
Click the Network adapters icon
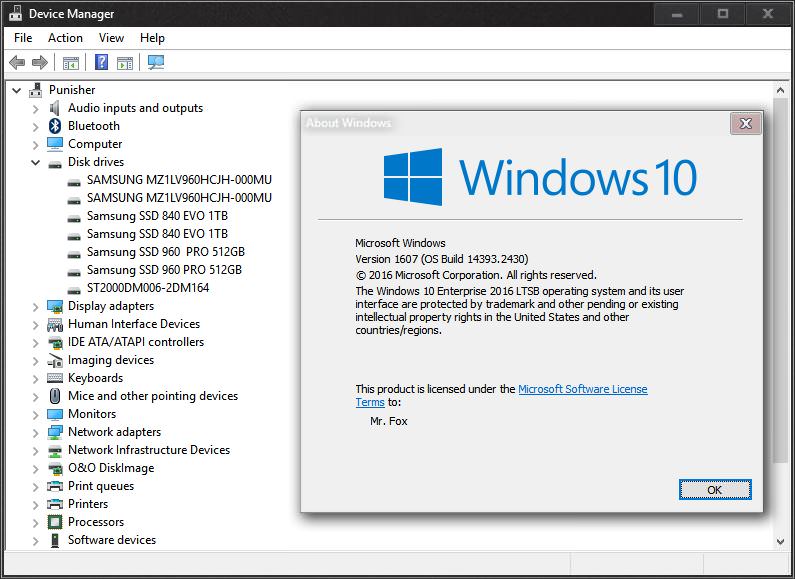pos(55,432)
